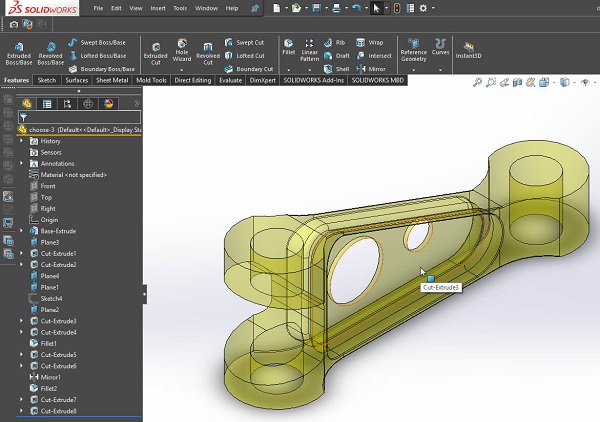The image size is (600, 422).
Task: Click the Swept Cut button
Action: click(x=249, y=43)
